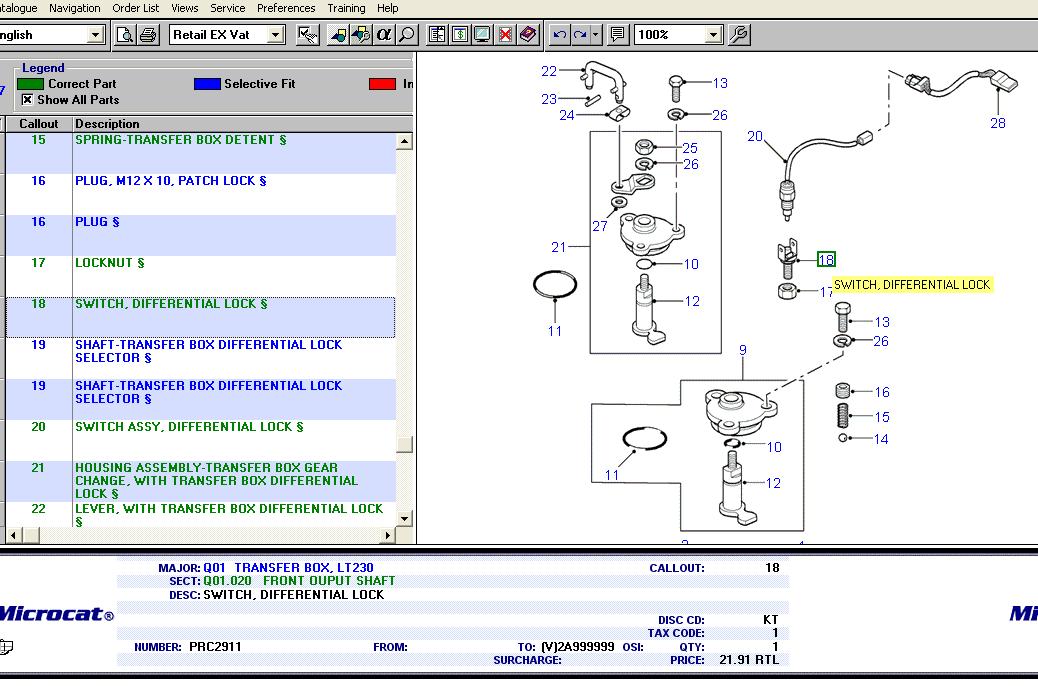This screenshot has width=1038, height=688.
Task: Open the 100% zoom level dropdown
Action: 713,35
